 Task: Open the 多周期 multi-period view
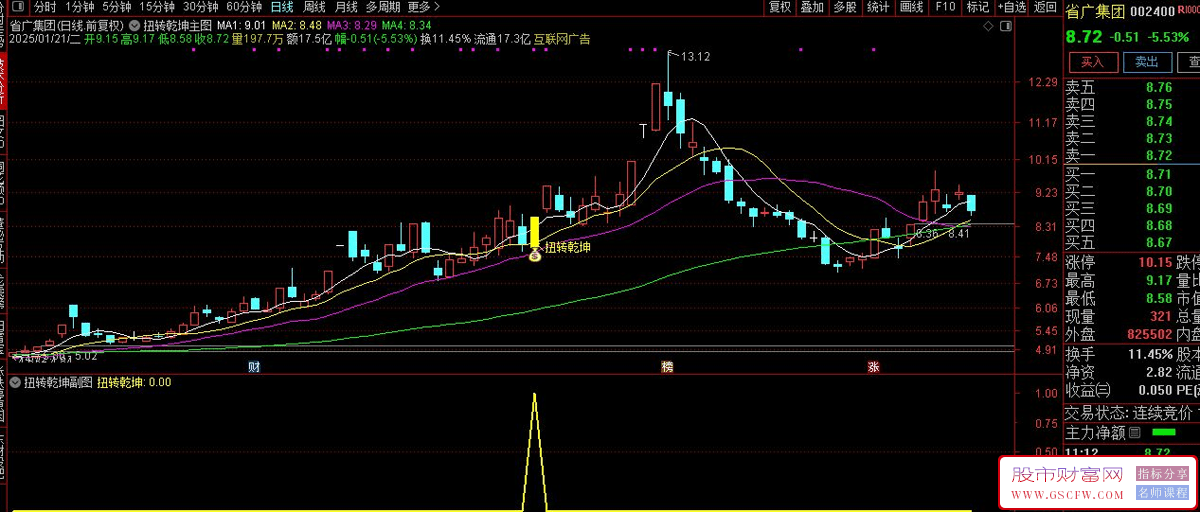pos(384,7)
